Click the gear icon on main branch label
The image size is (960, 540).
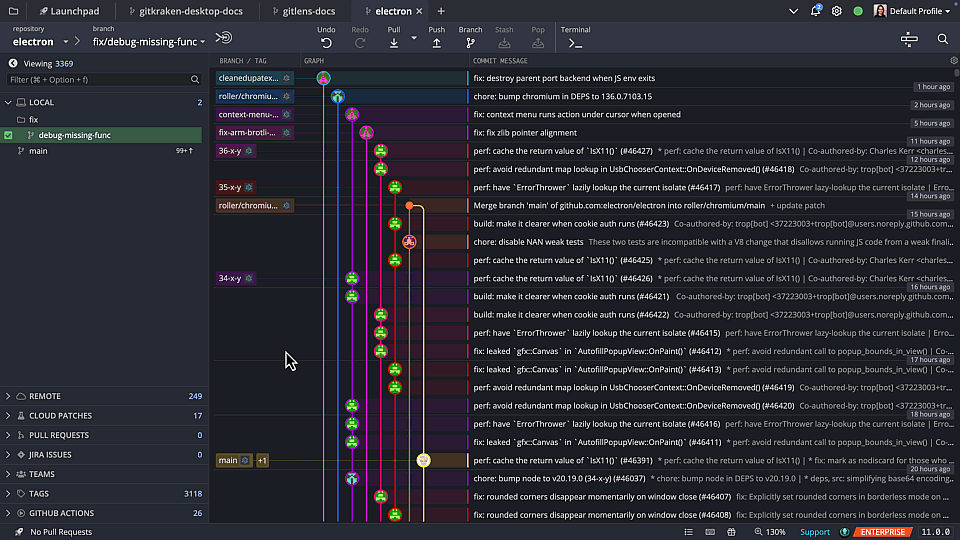(x=244, y=460)
